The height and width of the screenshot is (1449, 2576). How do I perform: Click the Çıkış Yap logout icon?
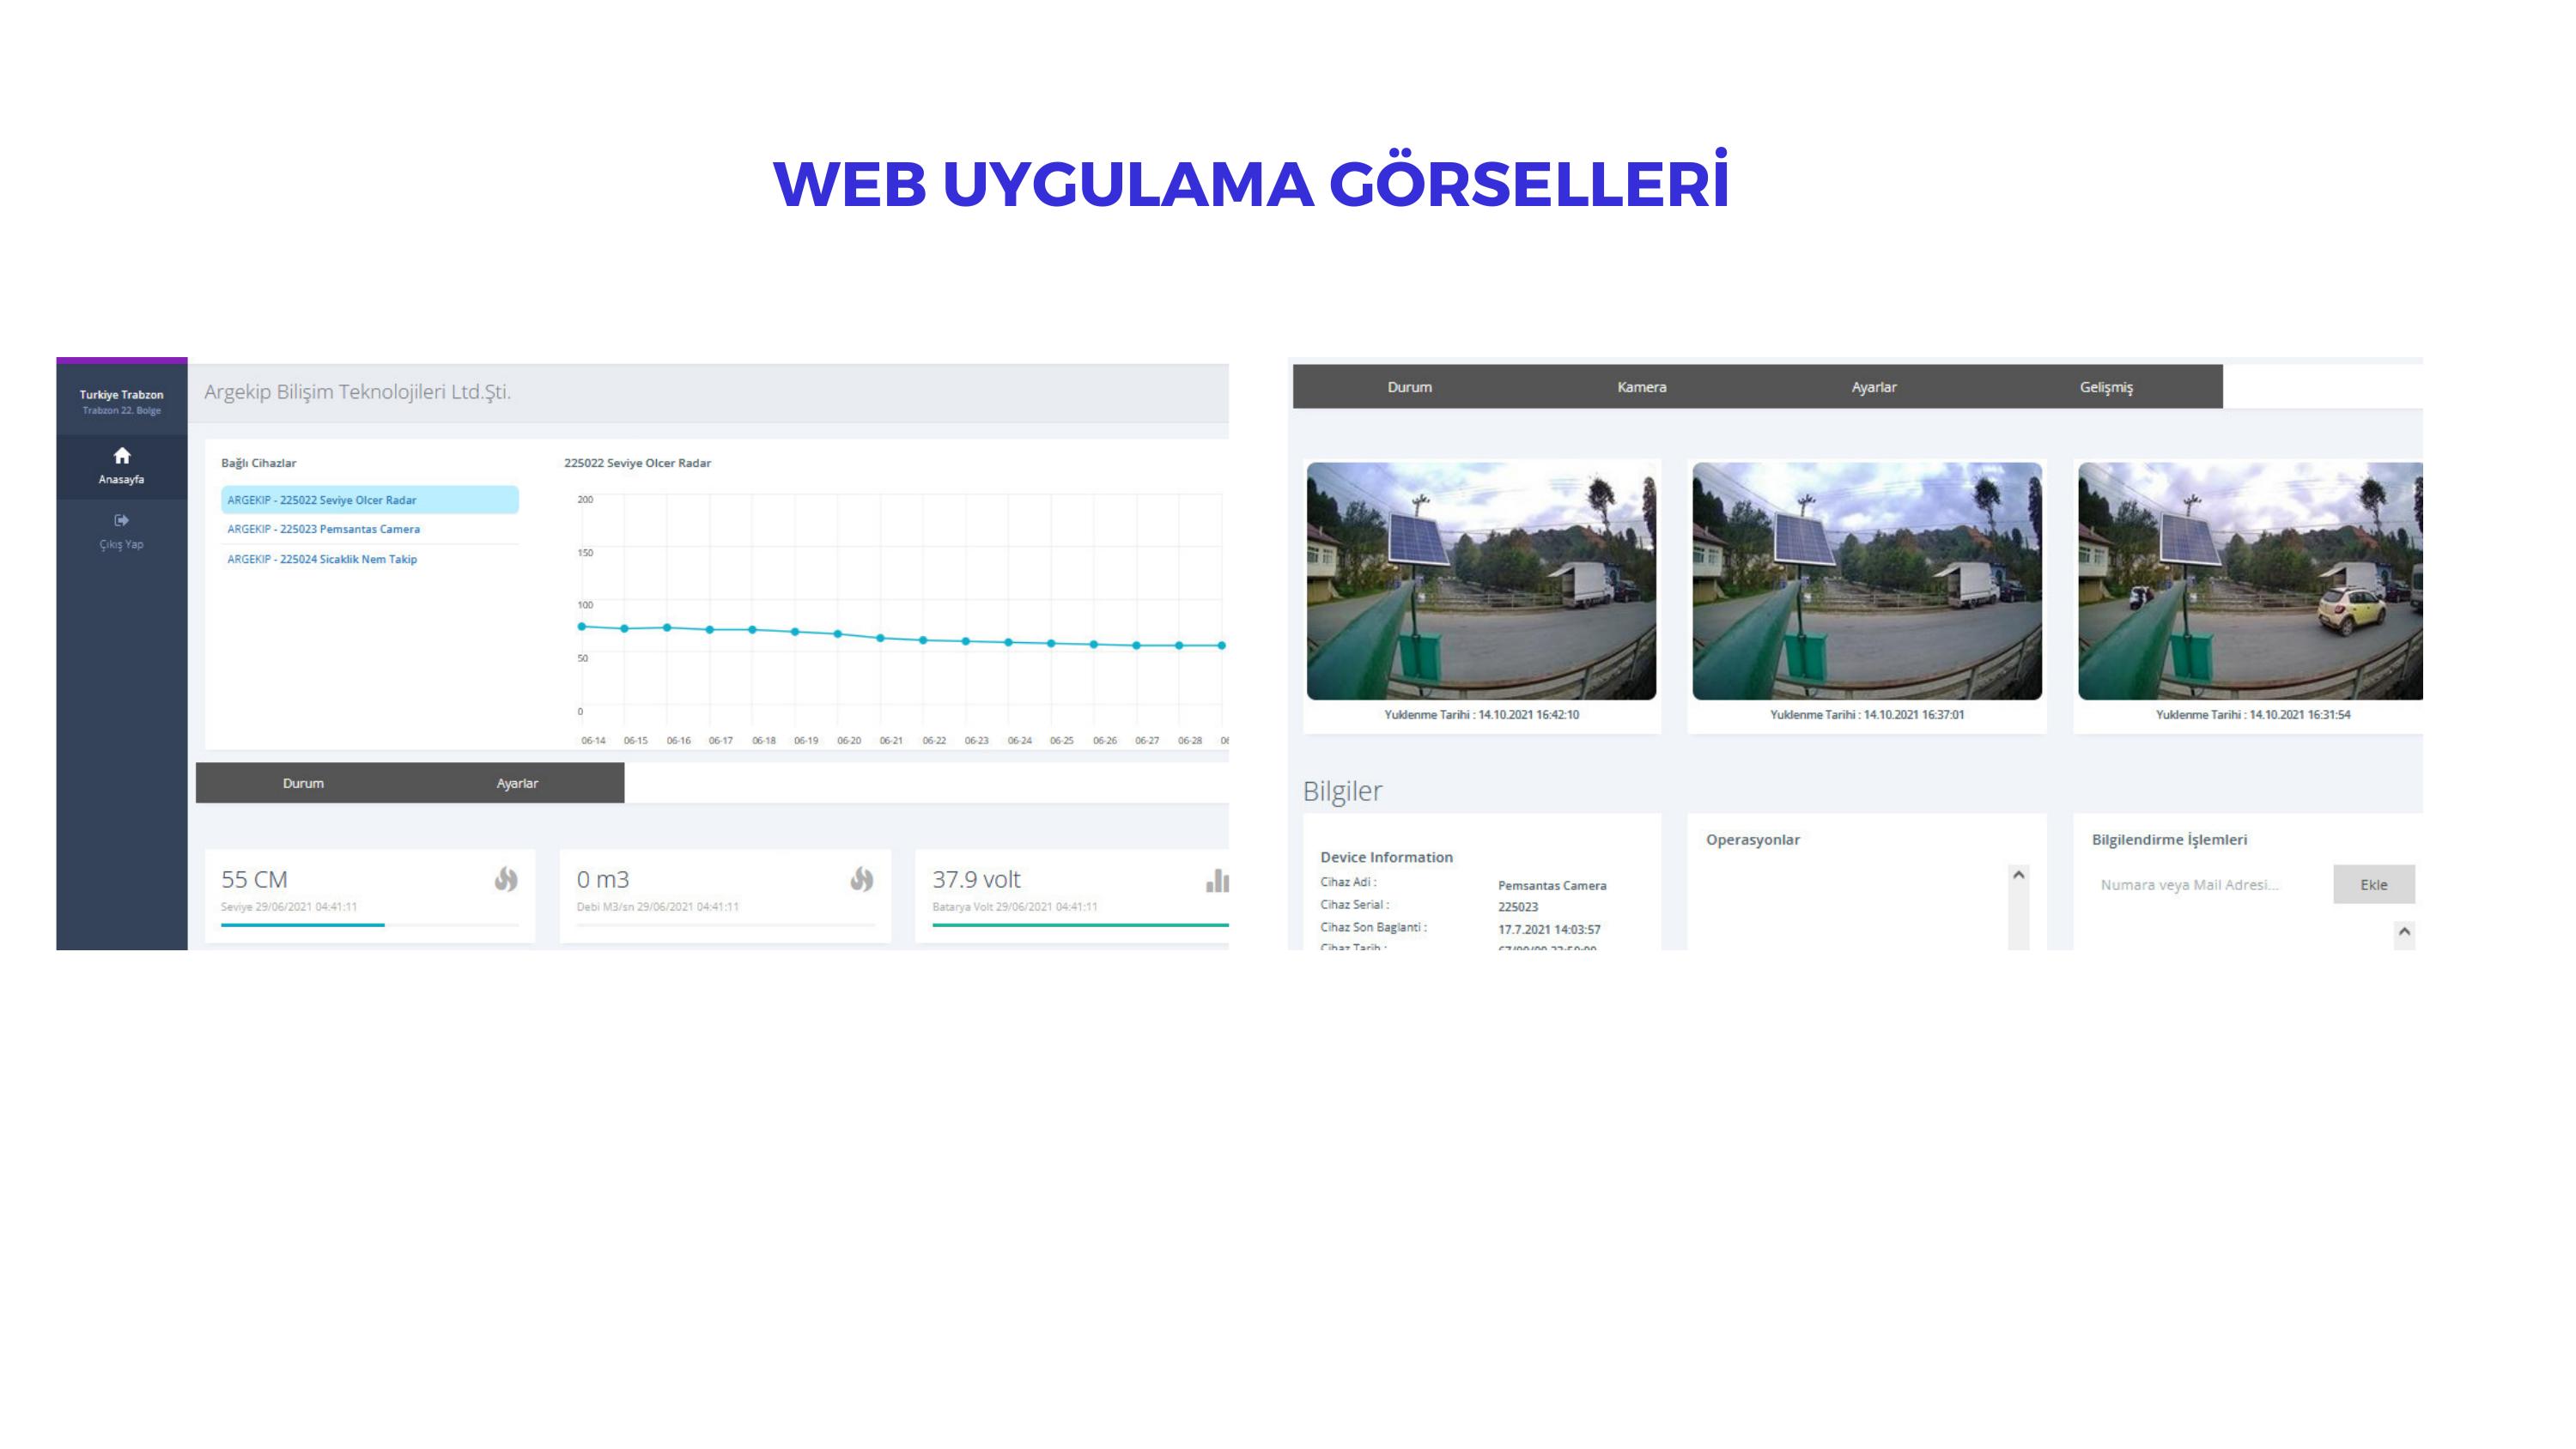pos(122,520)
